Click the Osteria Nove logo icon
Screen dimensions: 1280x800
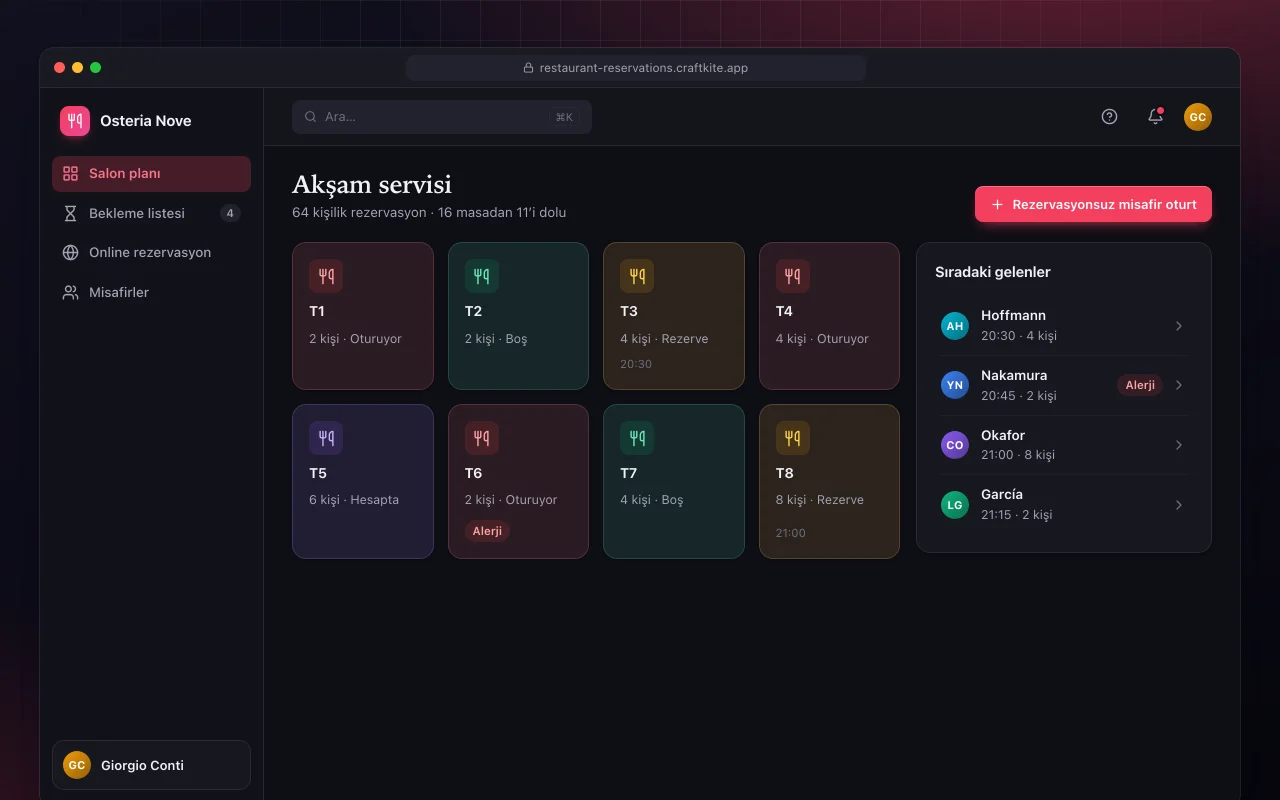pos(75,121)
